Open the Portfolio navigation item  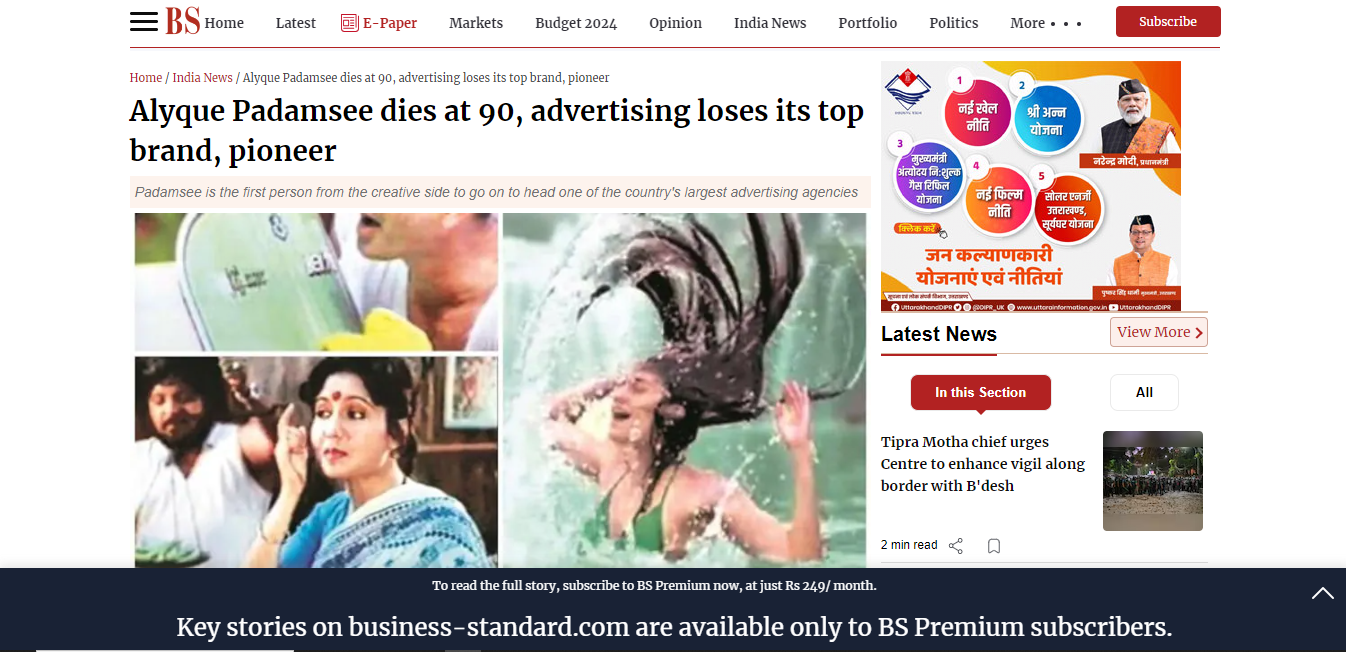coord(868,23)
